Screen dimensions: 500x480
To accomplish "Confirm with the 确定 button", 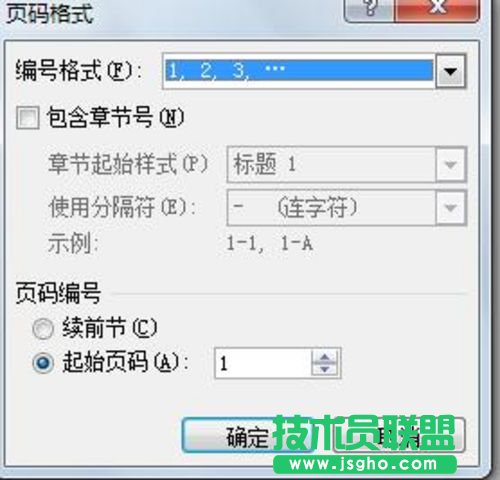I will coord(248,435).
